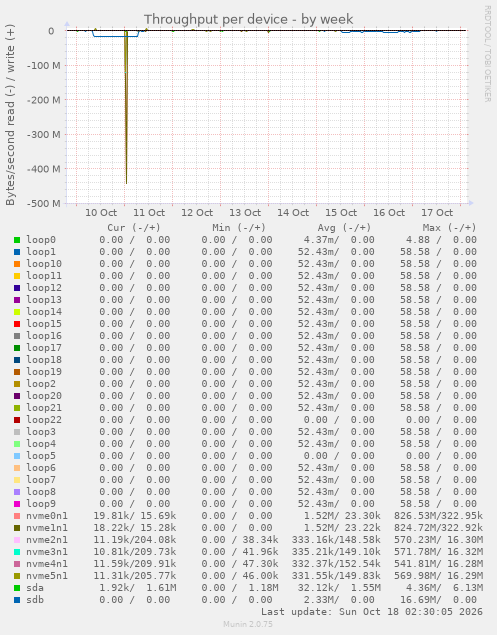
Task: Click the 'Last update: Sun Oct 18 02:30:05 2026' text
Action: (372, 612)
